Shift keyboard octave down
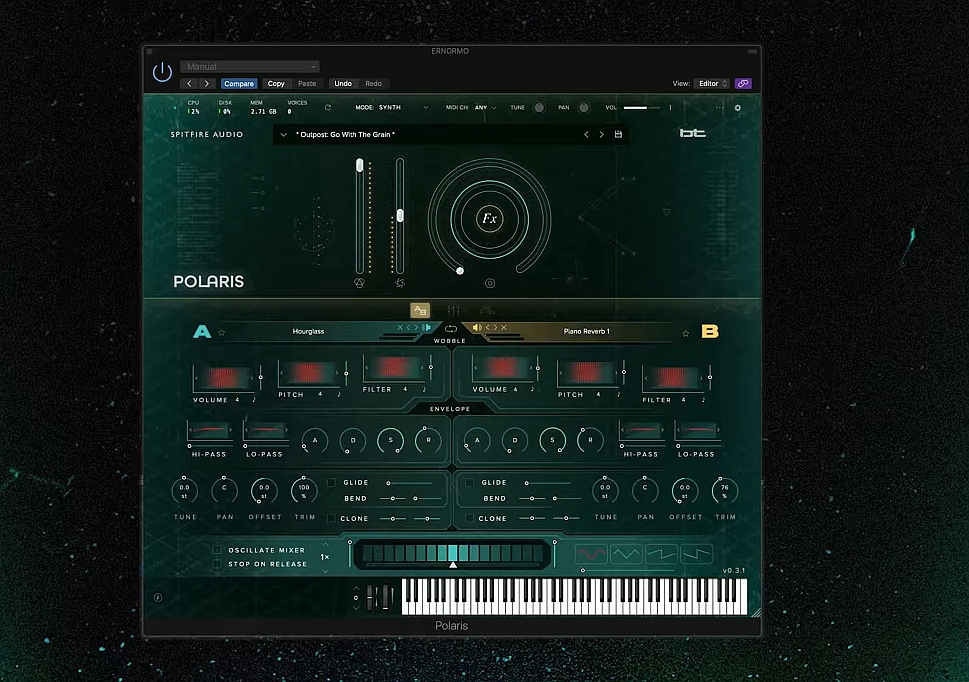 [355, 608]
